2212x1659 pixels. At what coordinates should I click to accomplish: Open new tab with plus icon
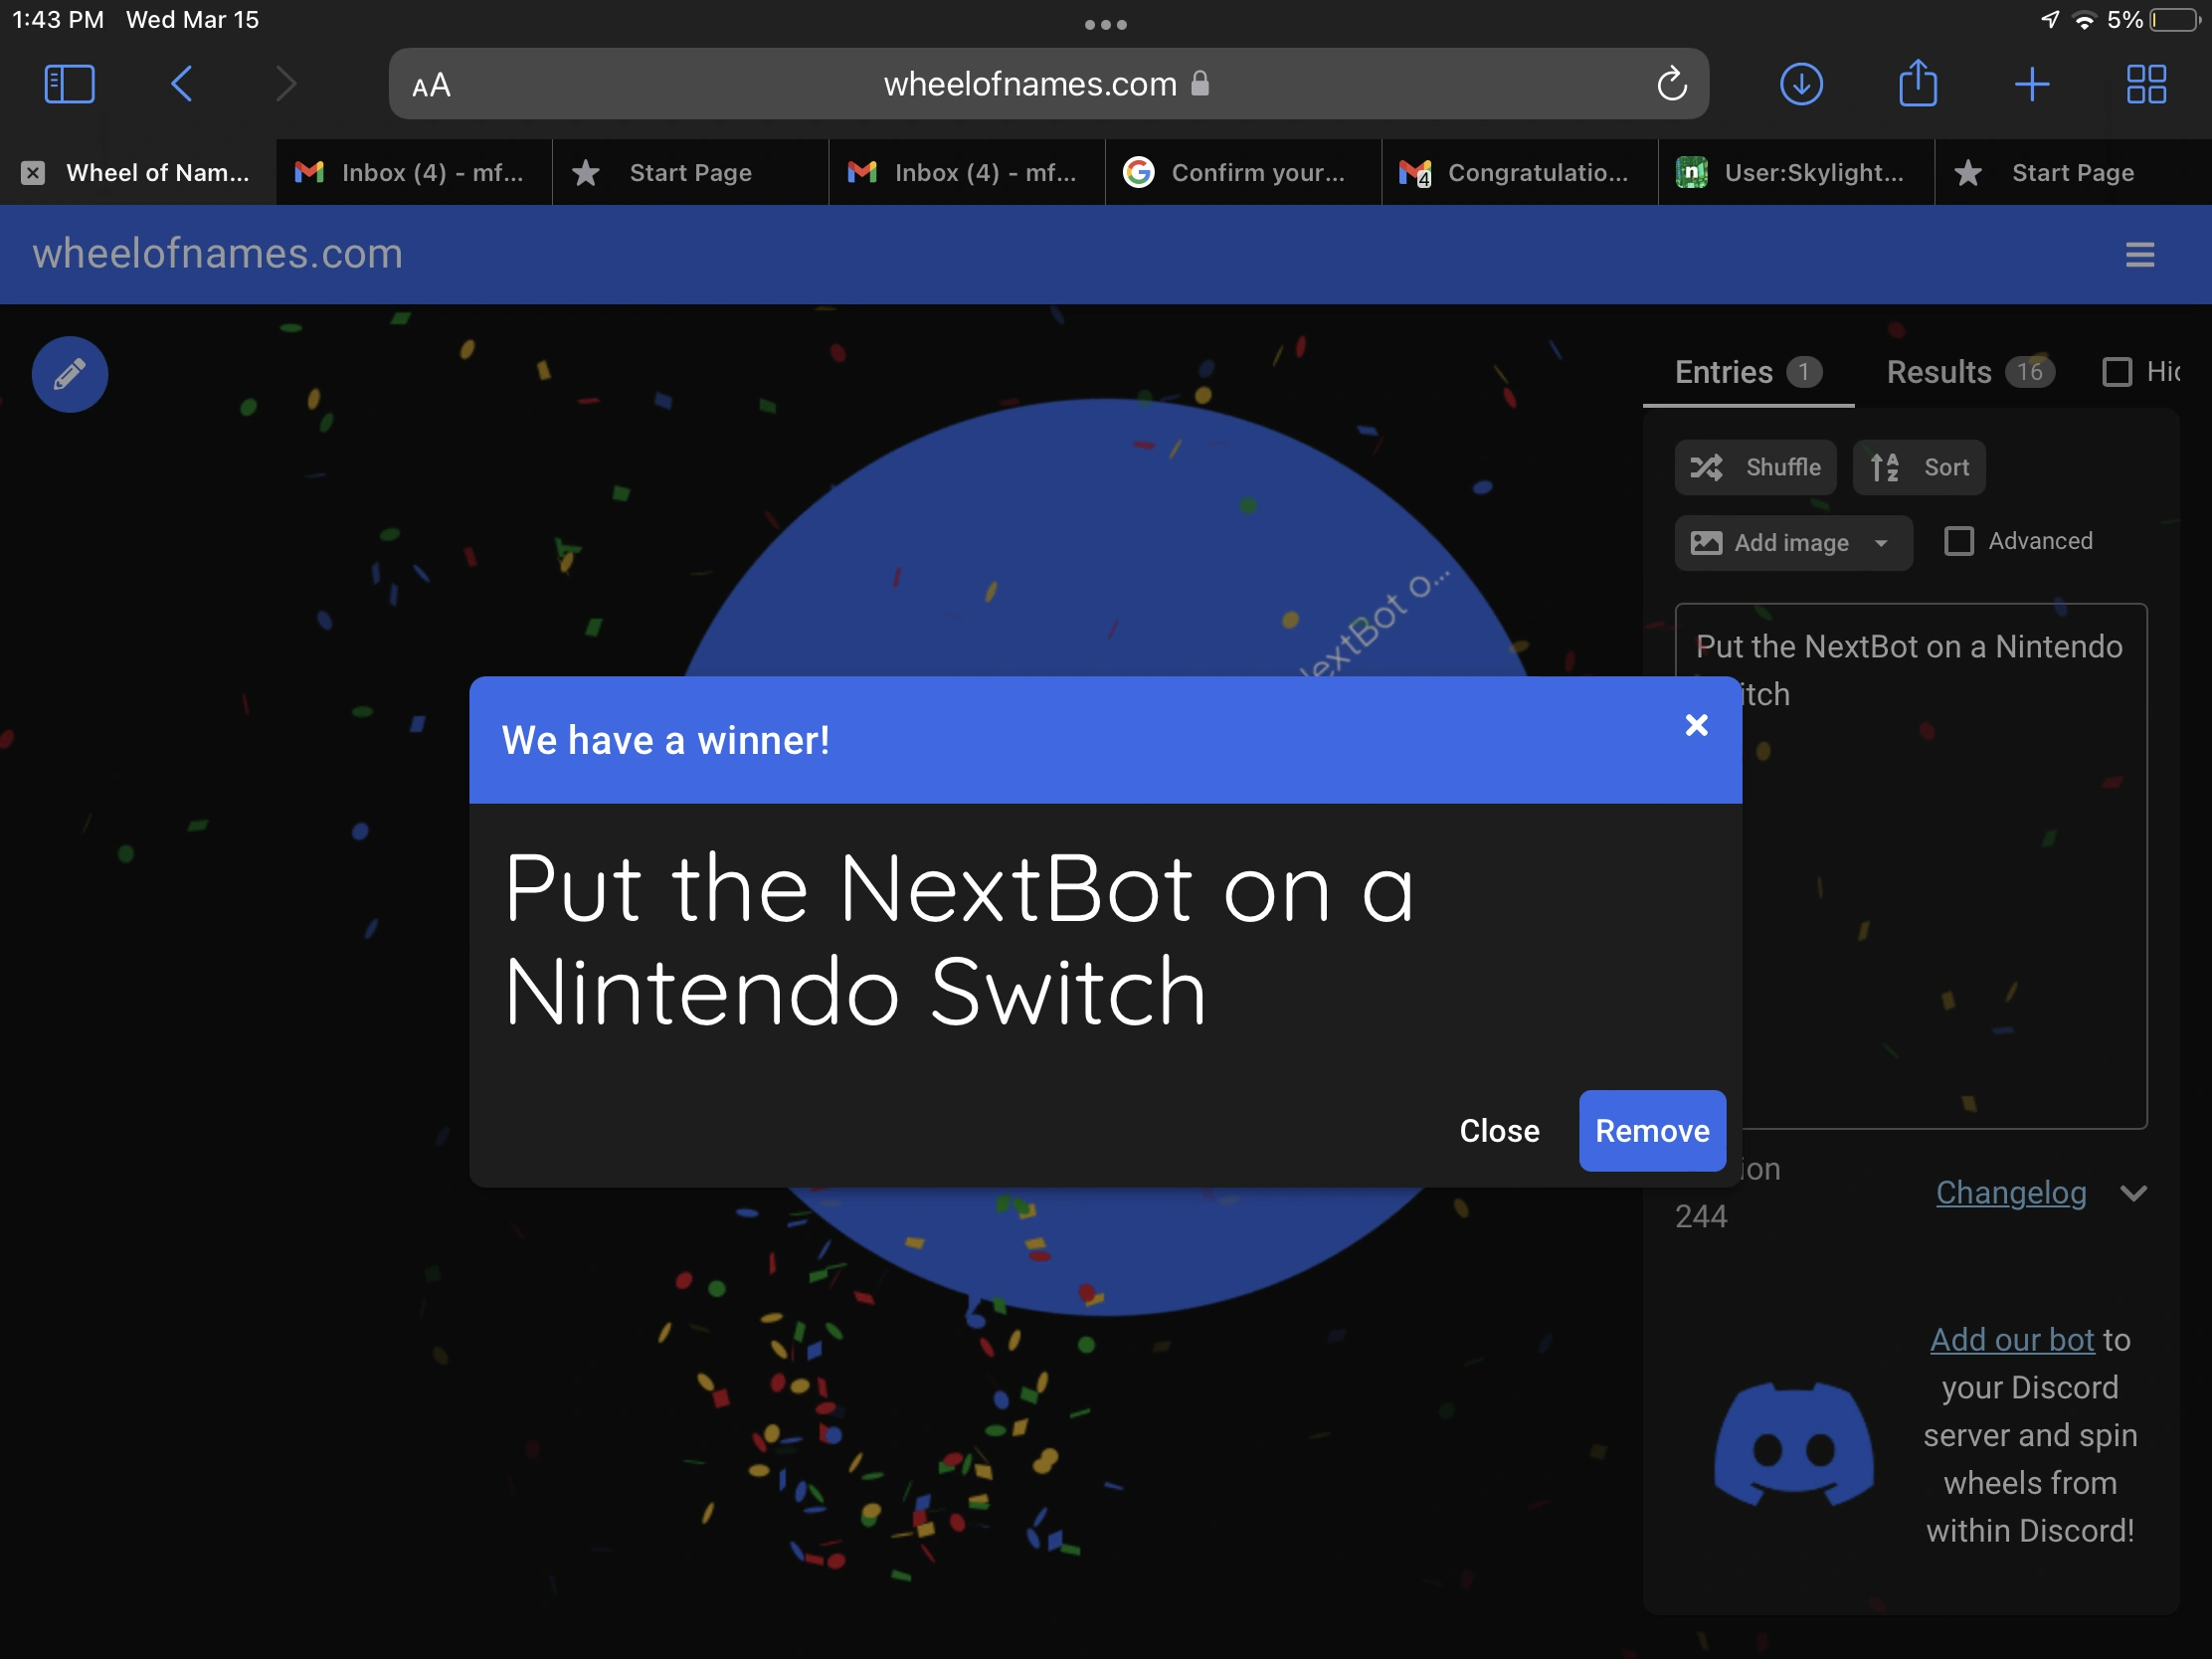pos(2031,84)
